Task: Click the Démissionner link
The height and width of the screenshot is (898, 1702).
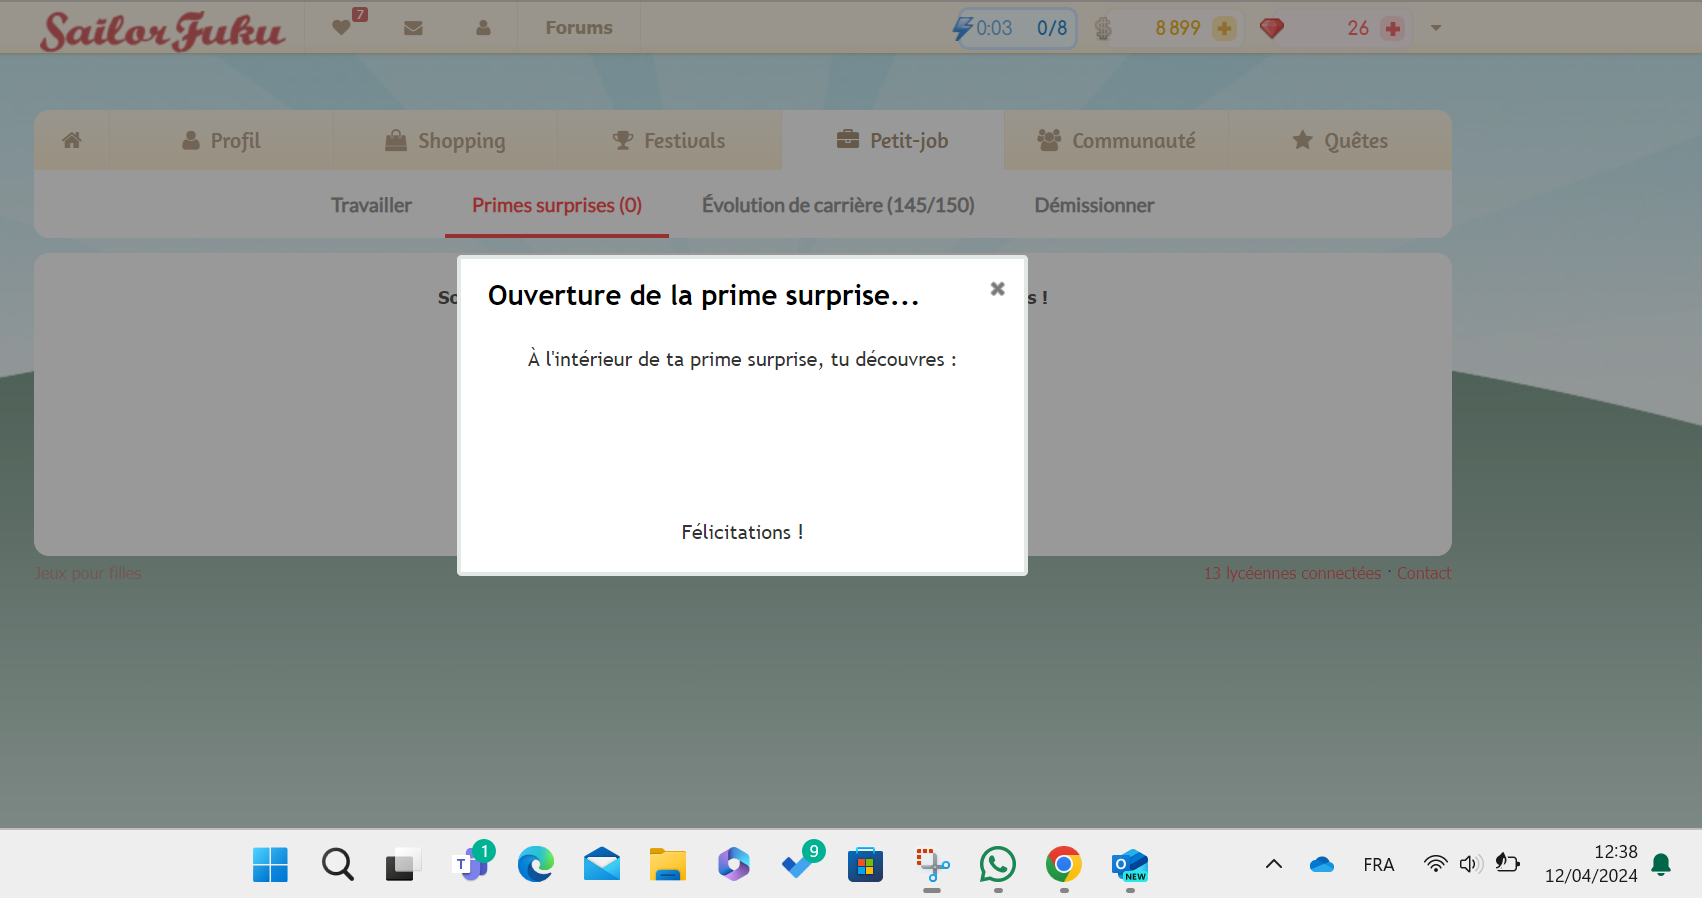Action: click(x=1094, y=205)
